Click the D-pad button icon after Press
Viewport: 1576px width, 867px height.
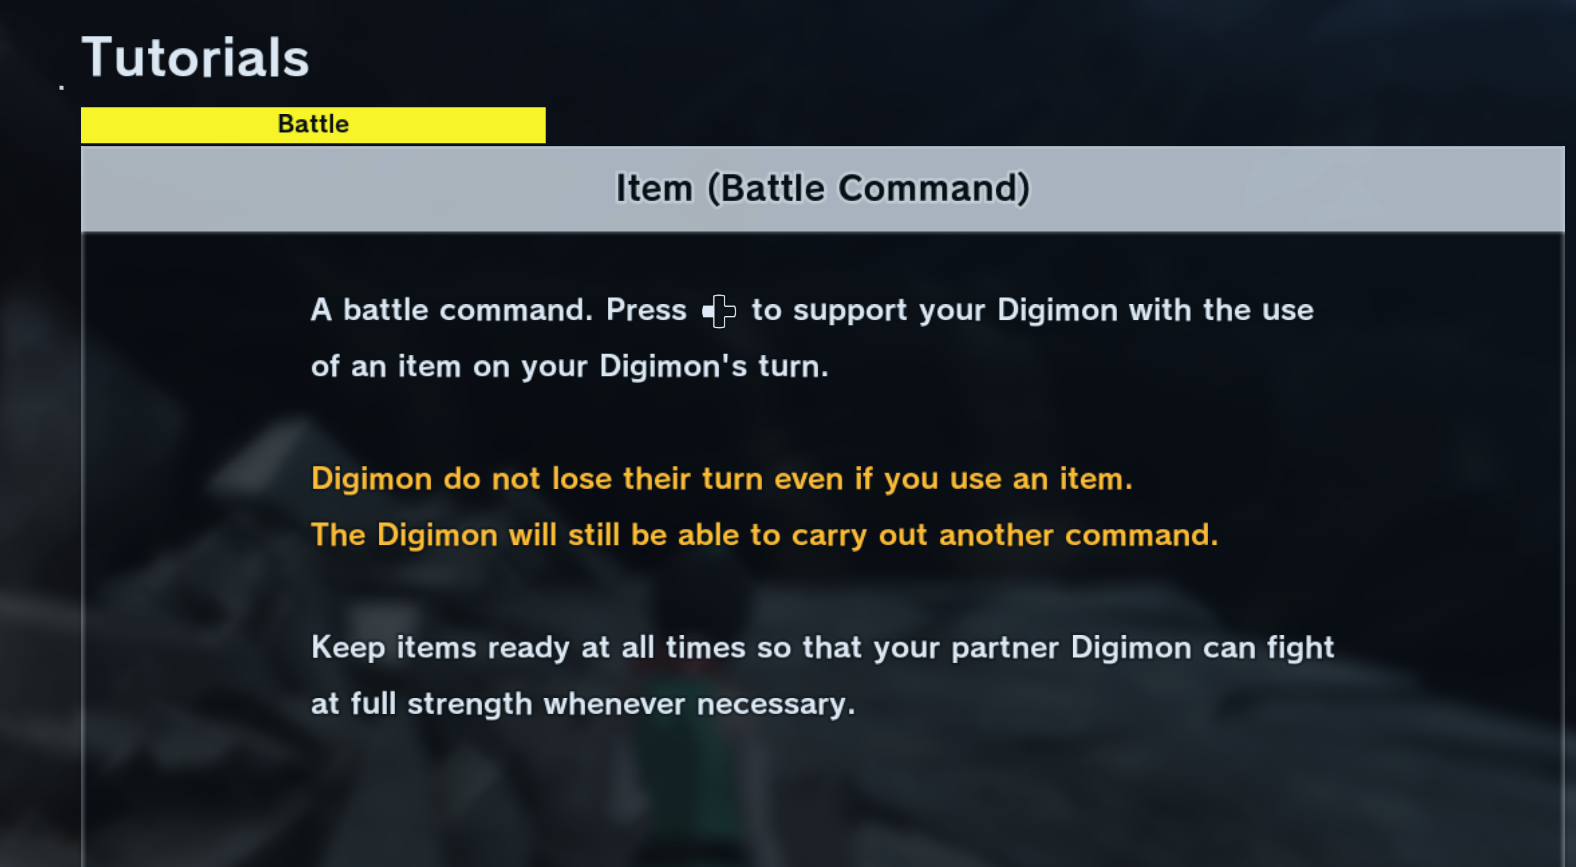click(719, 311)
